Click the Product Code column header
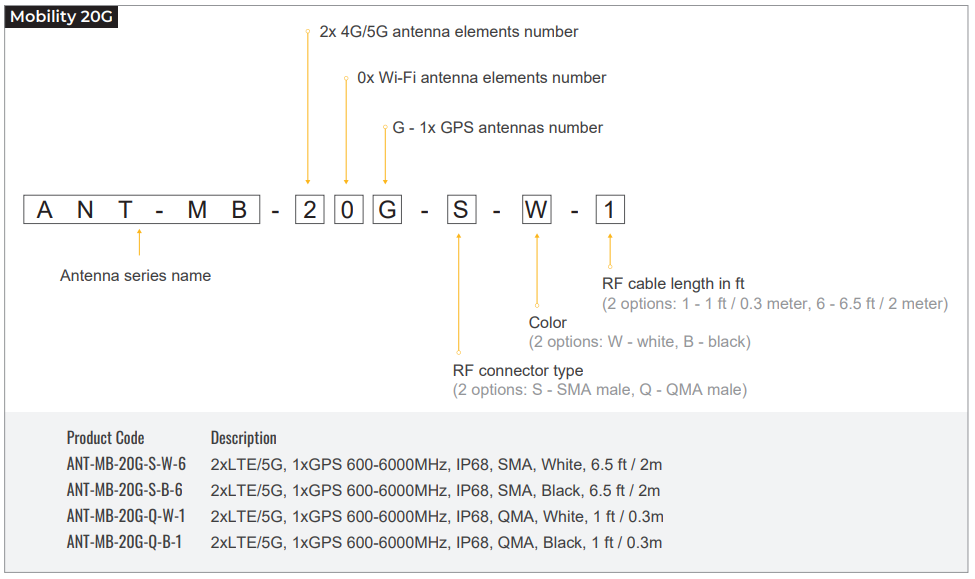This screenshot has width=975, height=579. pos(105,438)
